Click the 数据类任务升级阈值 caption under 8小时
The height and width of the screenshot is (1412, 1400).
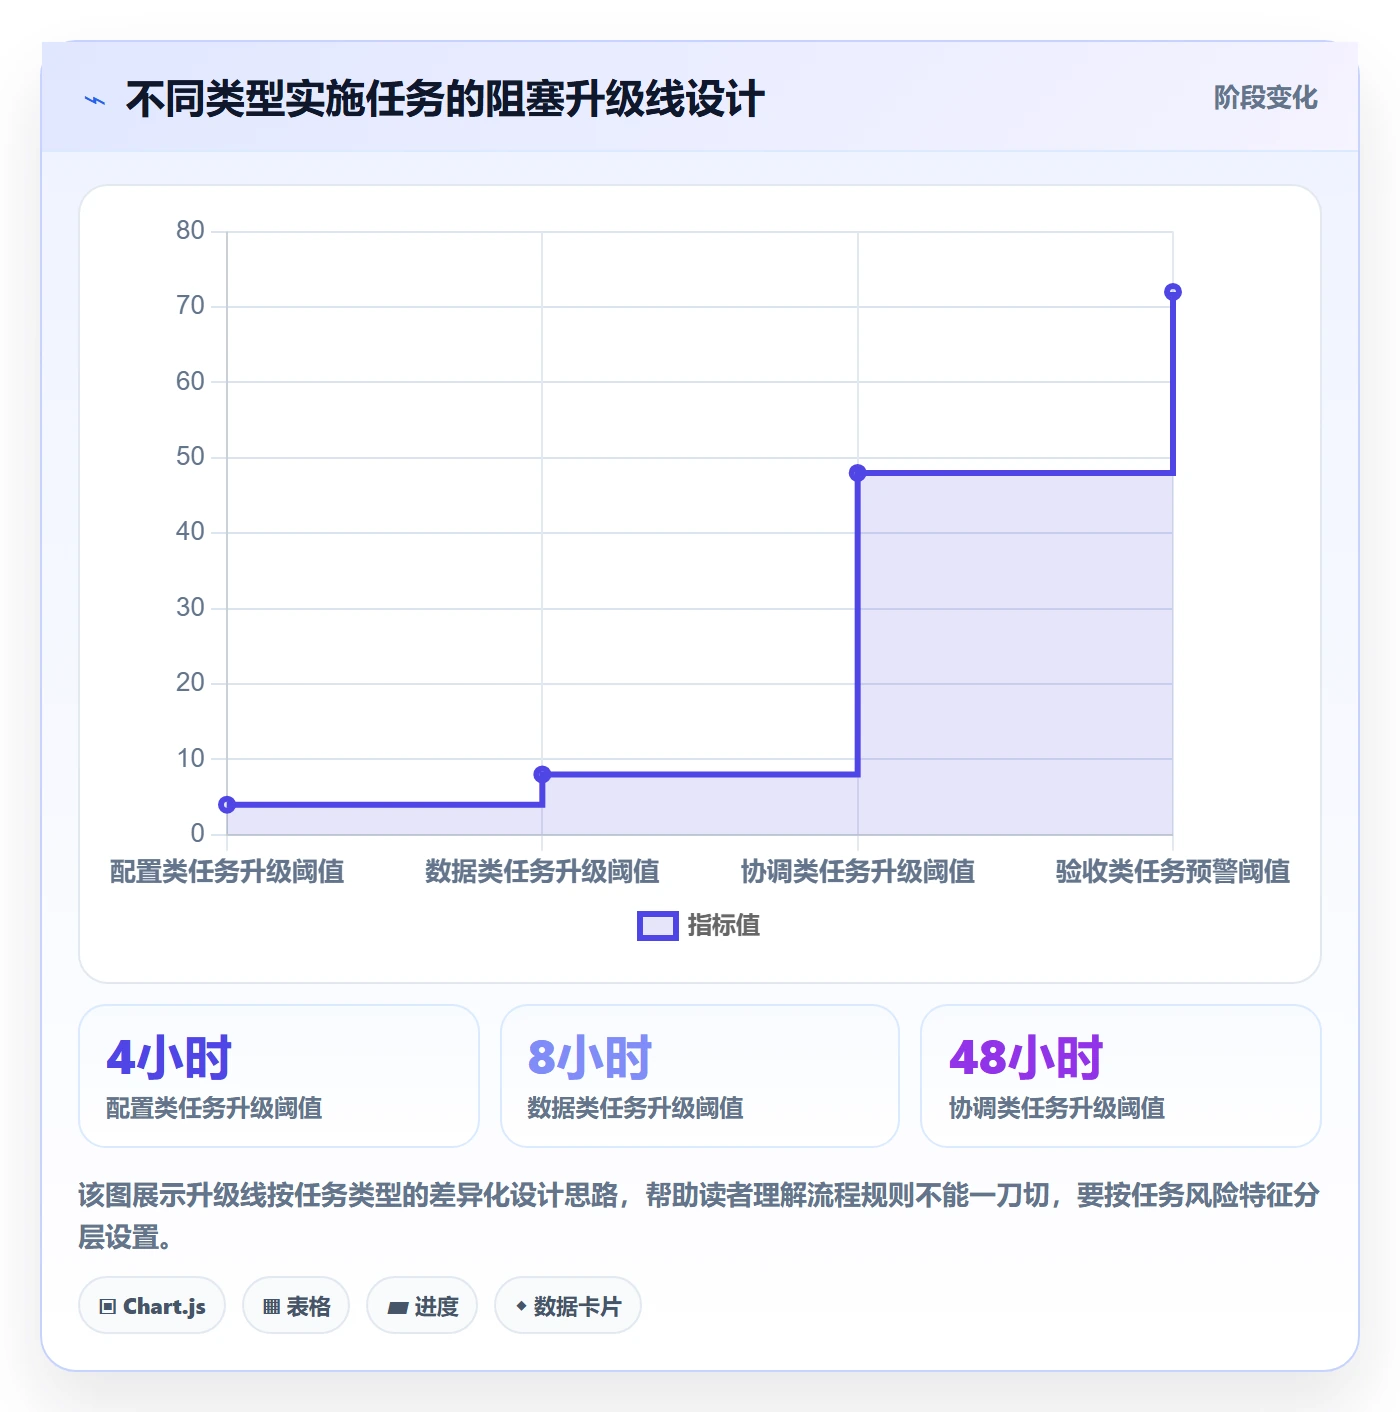[x=635, y=1108]
